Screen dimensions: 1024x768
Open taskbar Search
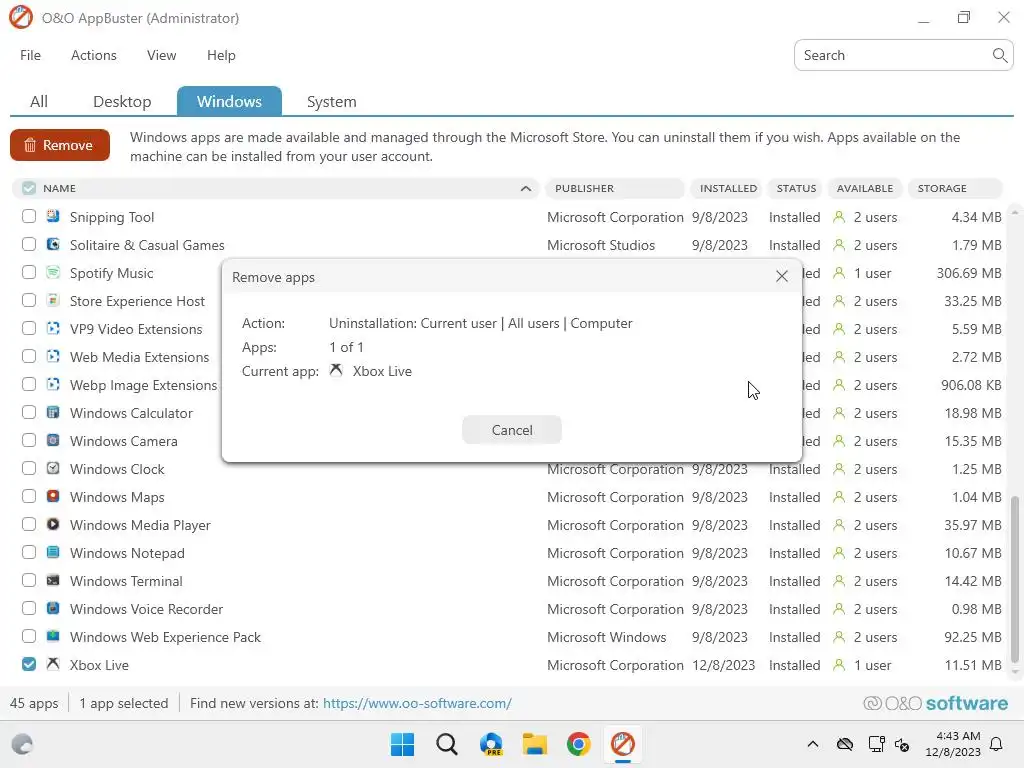tap(447, 744)
